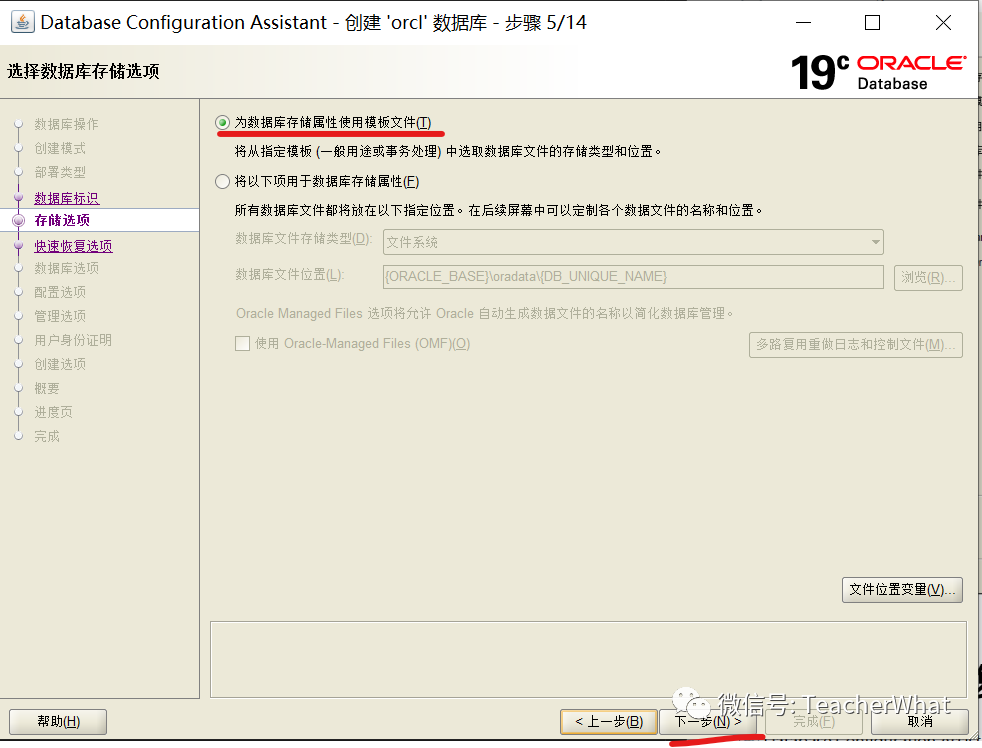Open 数据库文件存储类型 dropdown
The image size is (982, 748).
(633, 242)
